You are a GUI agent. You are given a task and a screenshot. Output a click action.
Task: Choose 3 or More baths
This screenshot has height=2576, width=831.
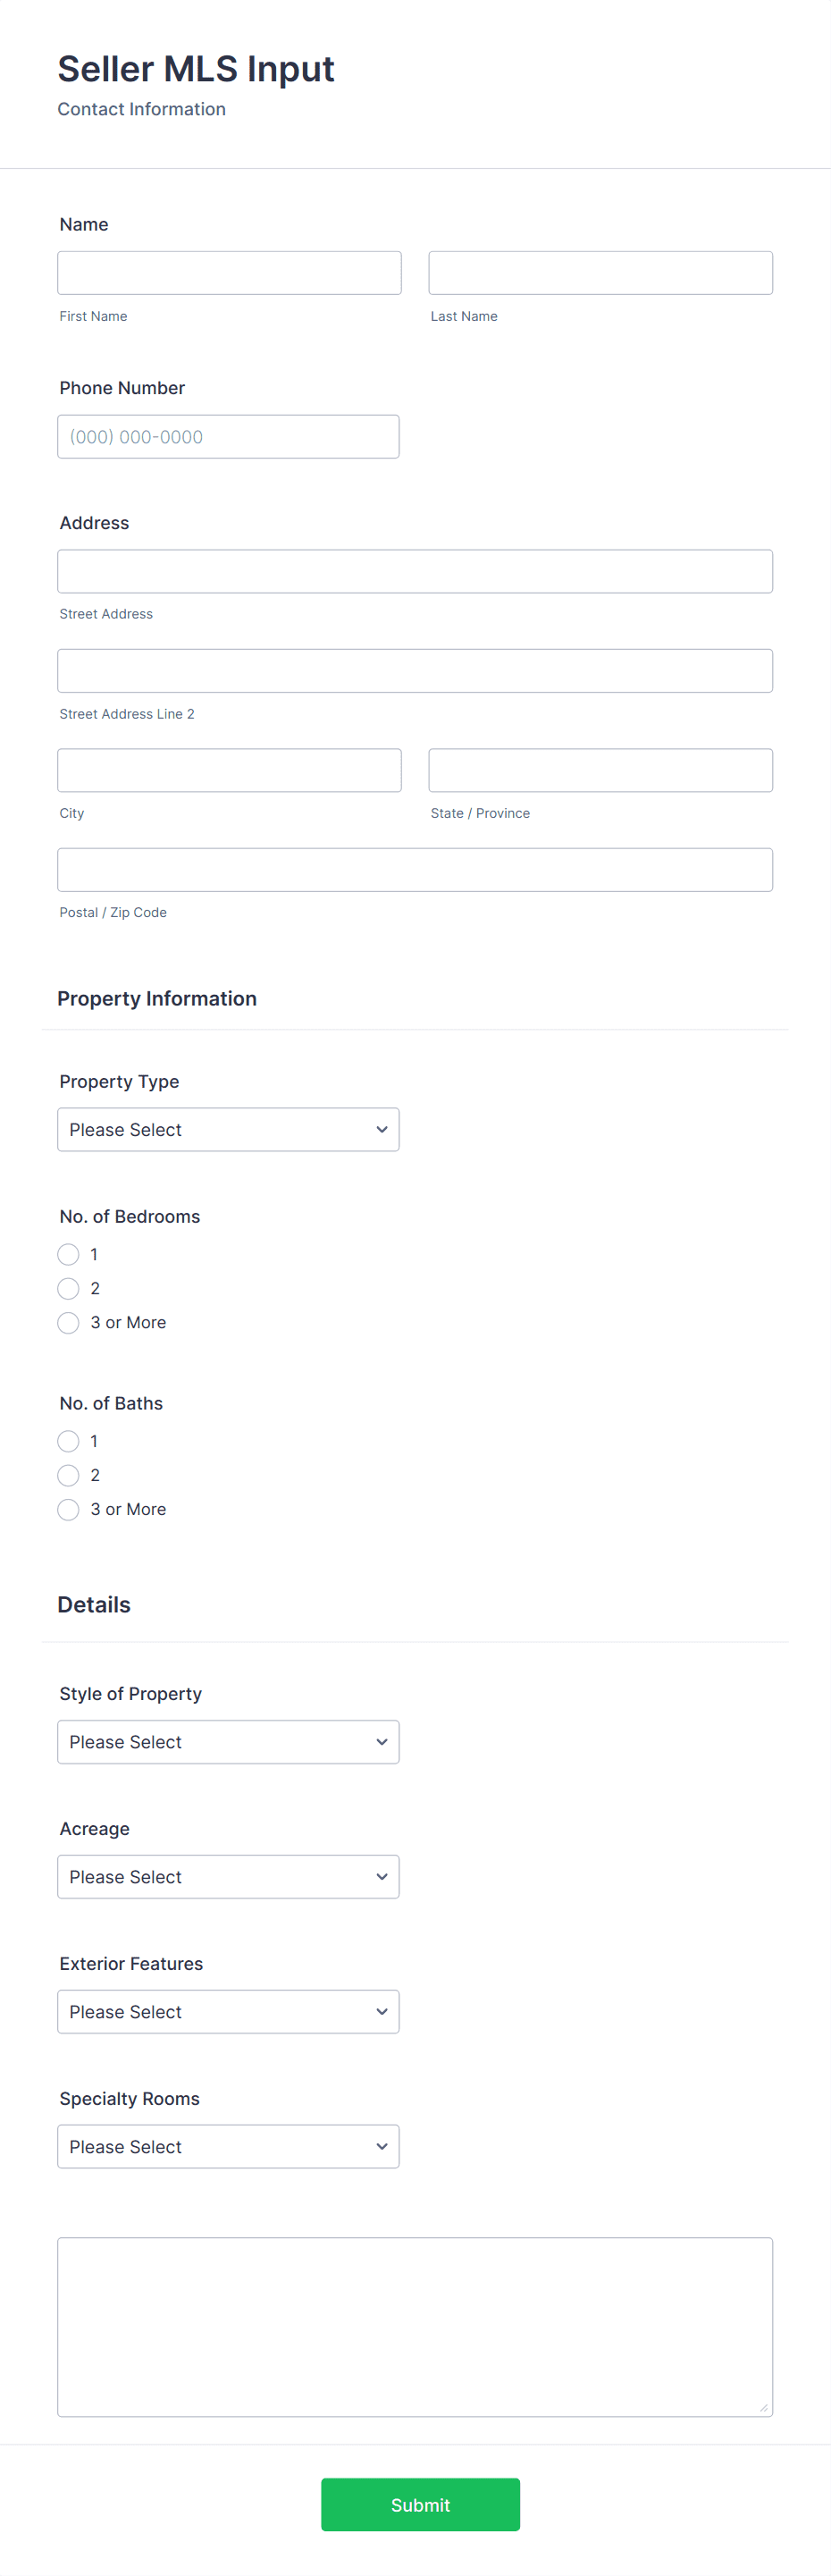[x=68, y=1509]
